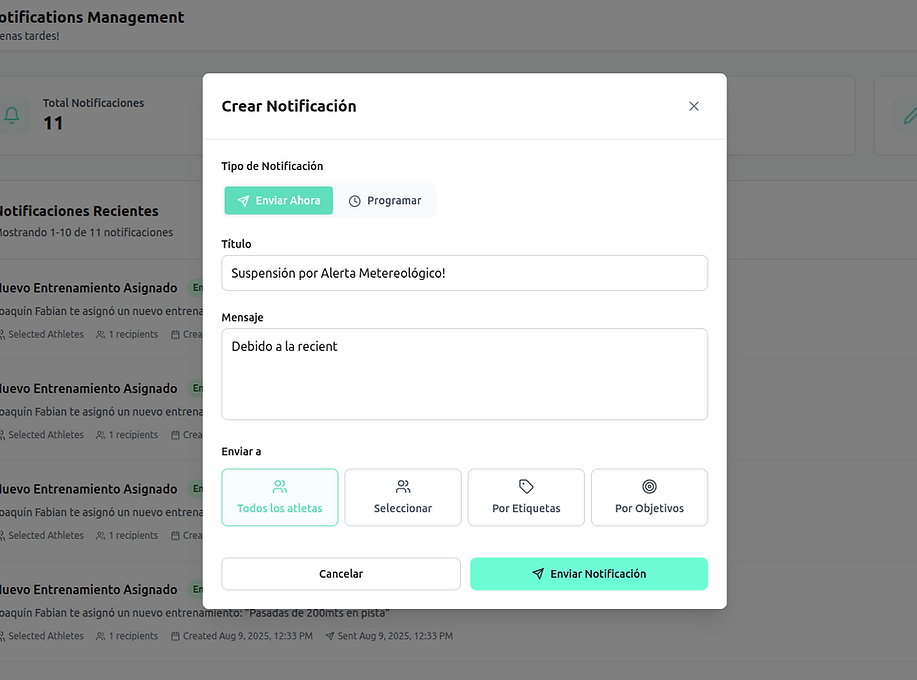Screen dimensions: 917x680
Task: Close the Crear Notificación dialog
Action: (x=694, y=106)
